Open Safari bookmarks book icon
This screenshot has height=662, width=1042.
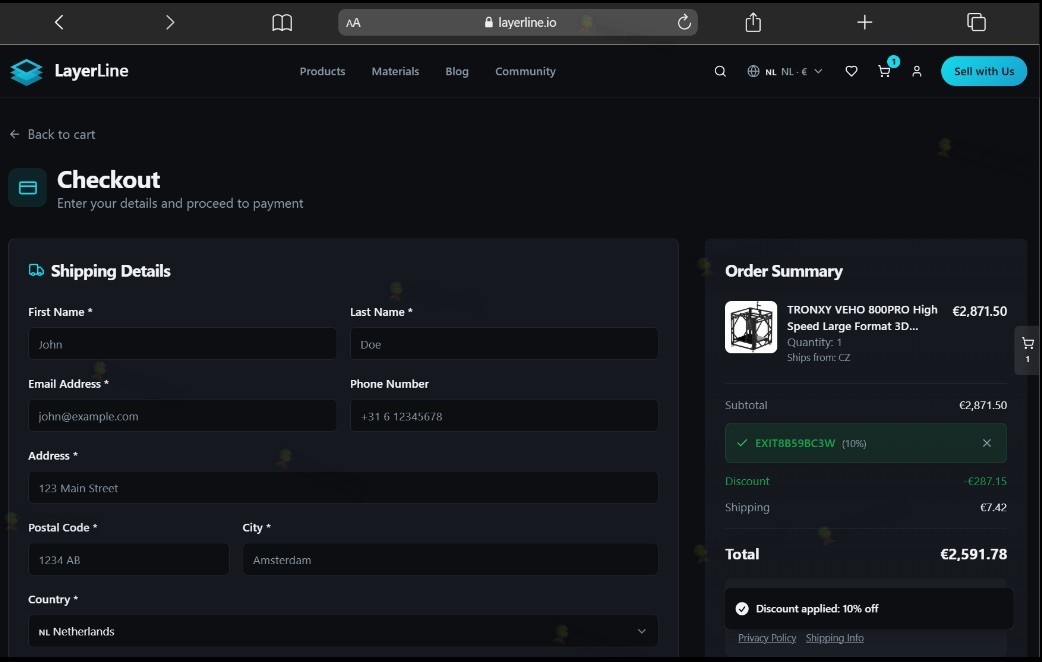tap(282, 23)
